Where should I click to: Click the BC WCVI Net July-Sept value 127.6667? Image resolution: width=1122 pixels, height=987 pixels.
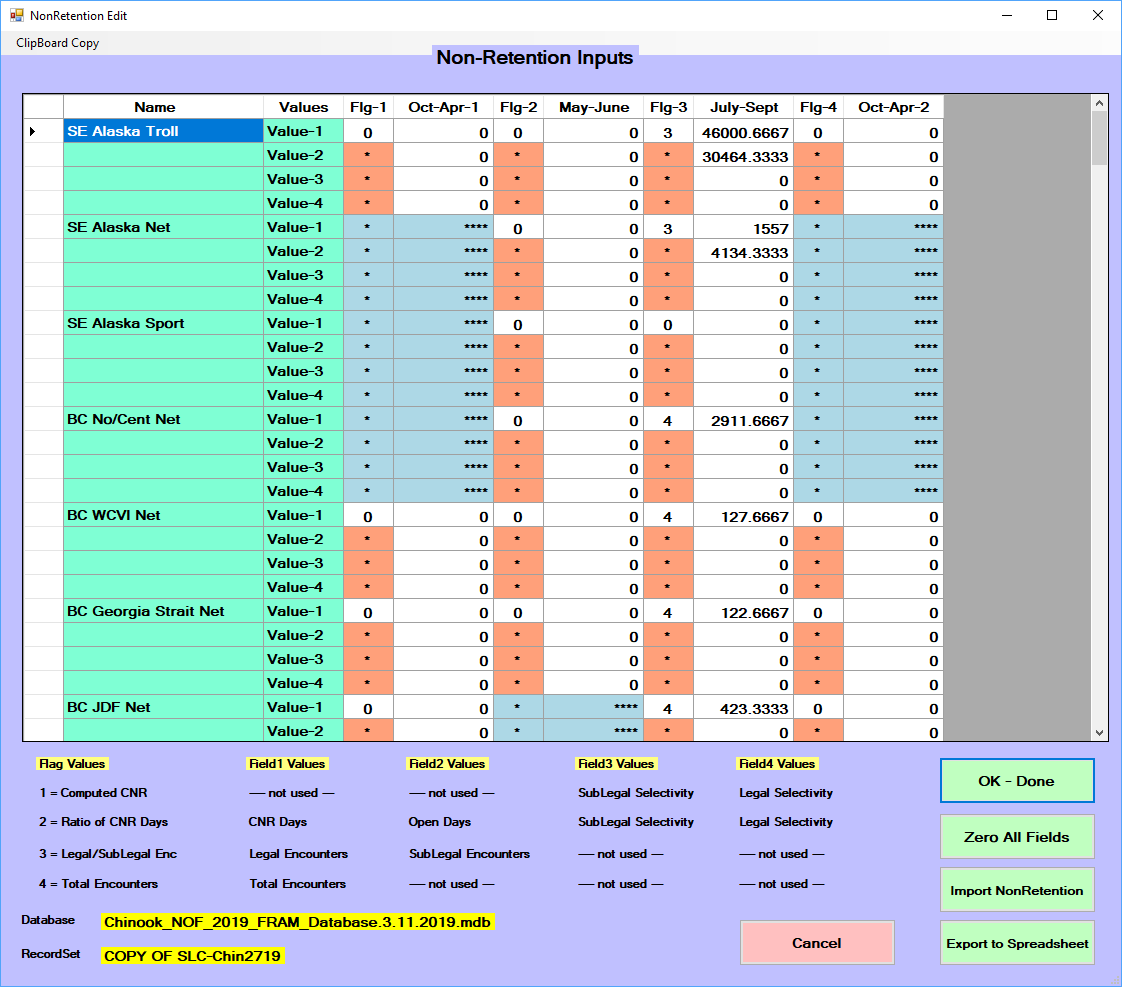(743, 515)
